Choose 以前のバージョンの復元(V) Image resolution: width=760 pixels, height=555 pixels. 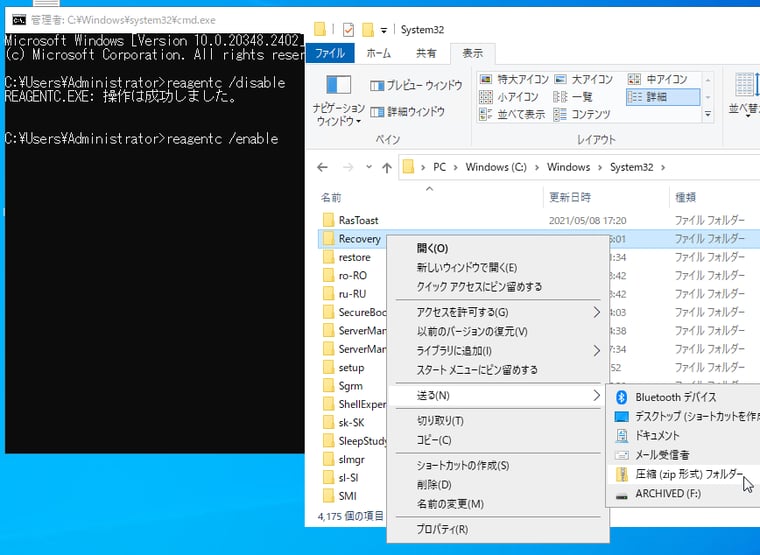pos(498,332)
